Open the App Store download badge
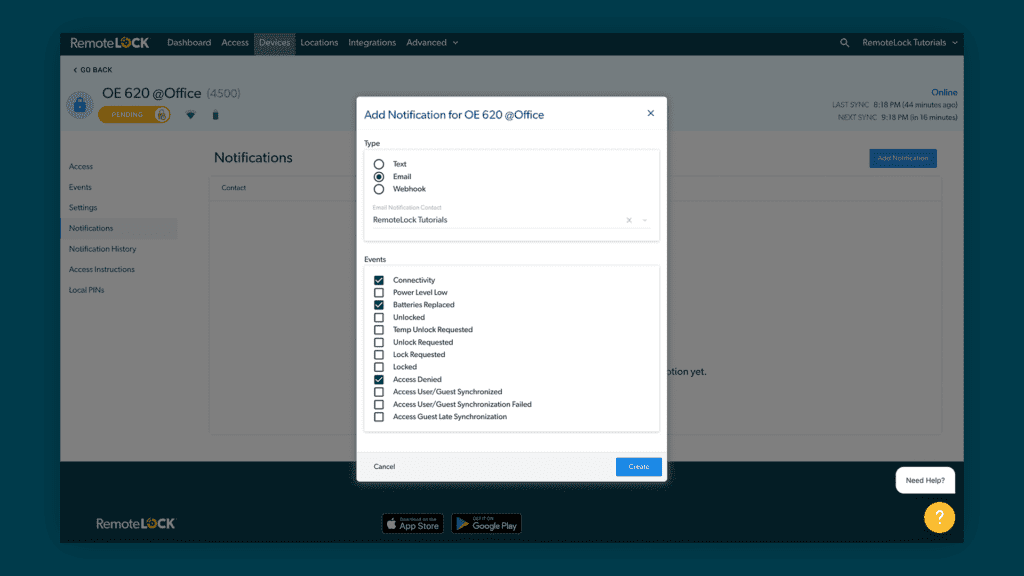1024x576 pixels. [413, 524]
